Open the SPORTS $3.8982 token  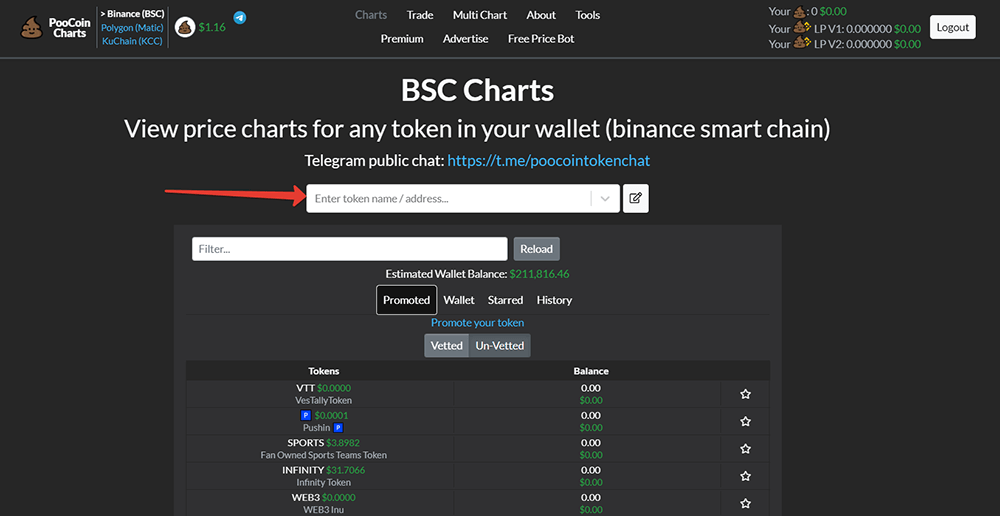323,443
